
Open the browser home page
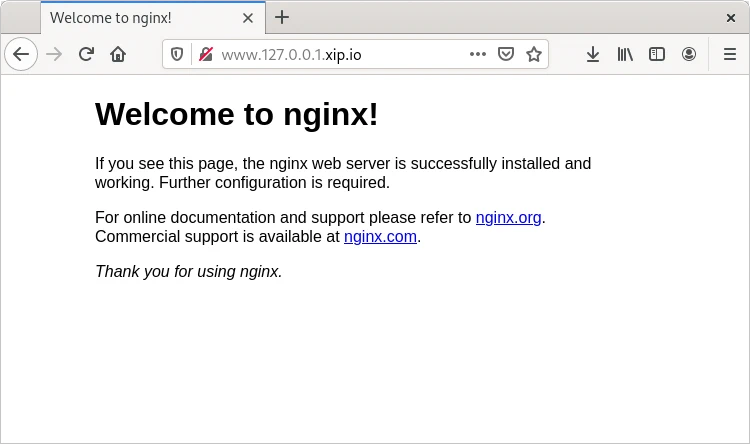(118, 55)
